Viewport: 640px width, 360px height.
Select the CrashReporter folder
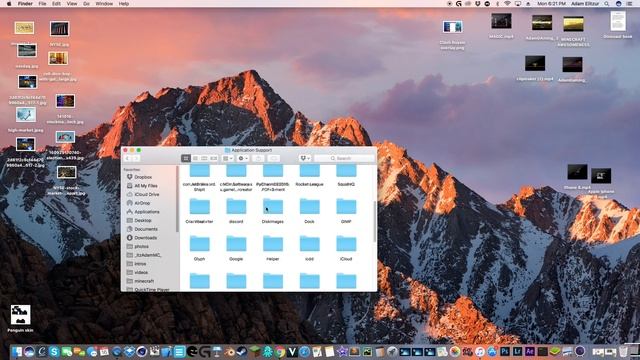(199, 207)
